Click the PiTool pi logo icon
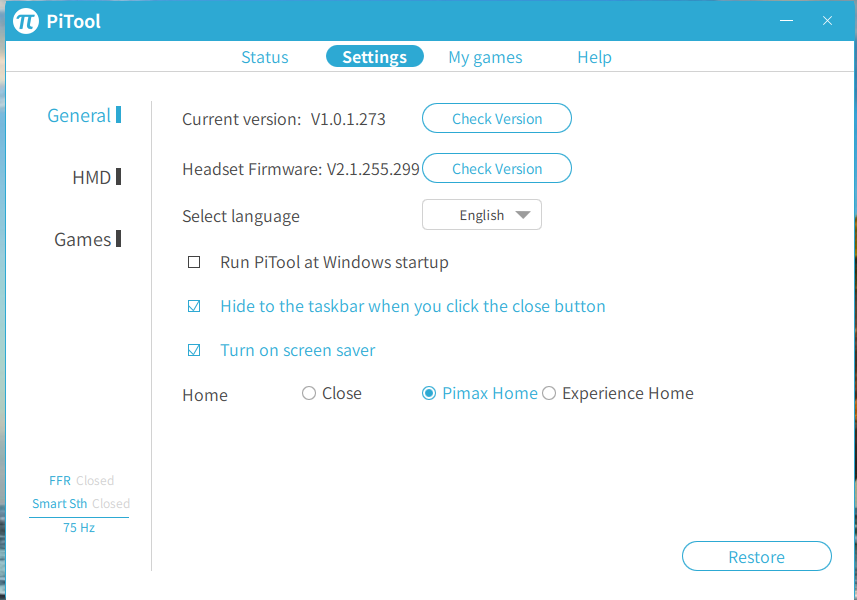857x600 pixels. tap(26, 21)
